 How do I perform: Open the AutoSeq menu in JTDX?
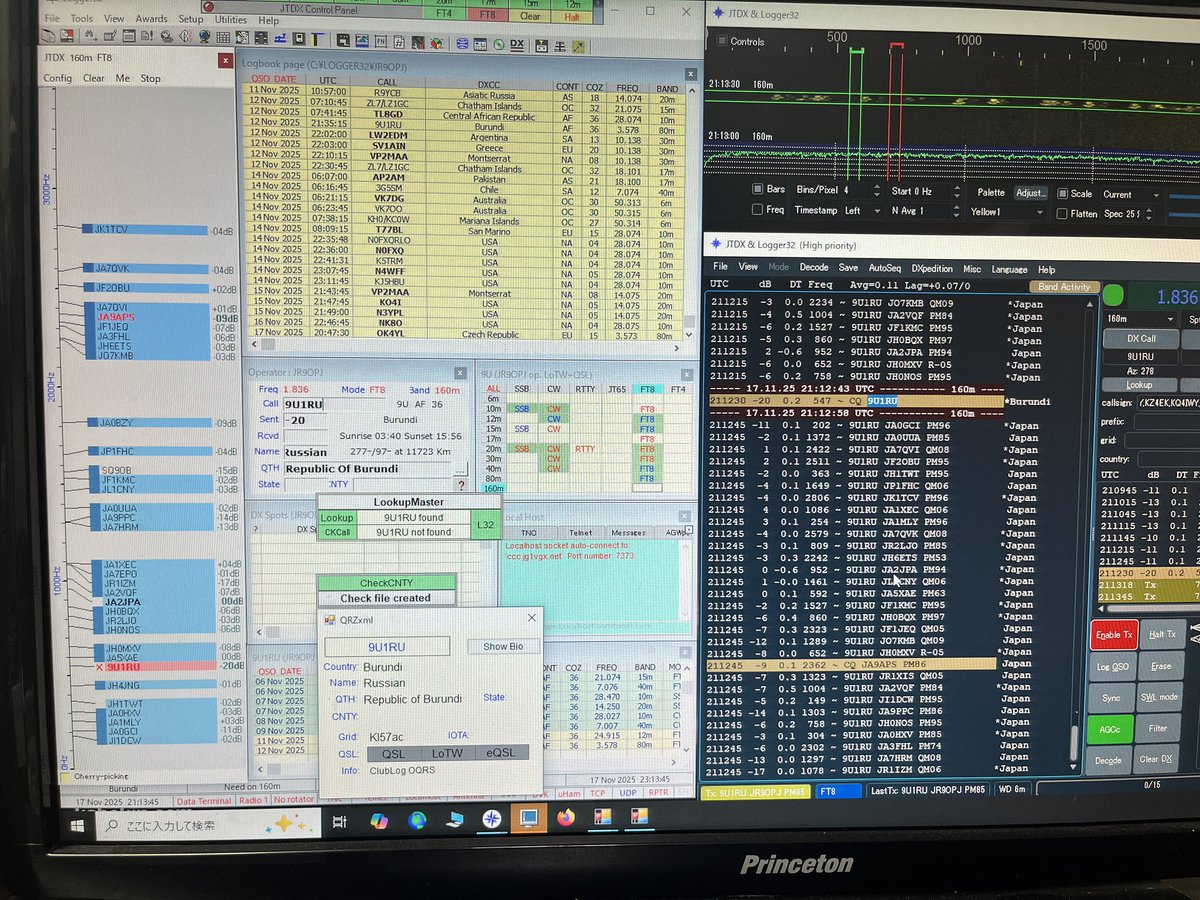tap(884, 268)
